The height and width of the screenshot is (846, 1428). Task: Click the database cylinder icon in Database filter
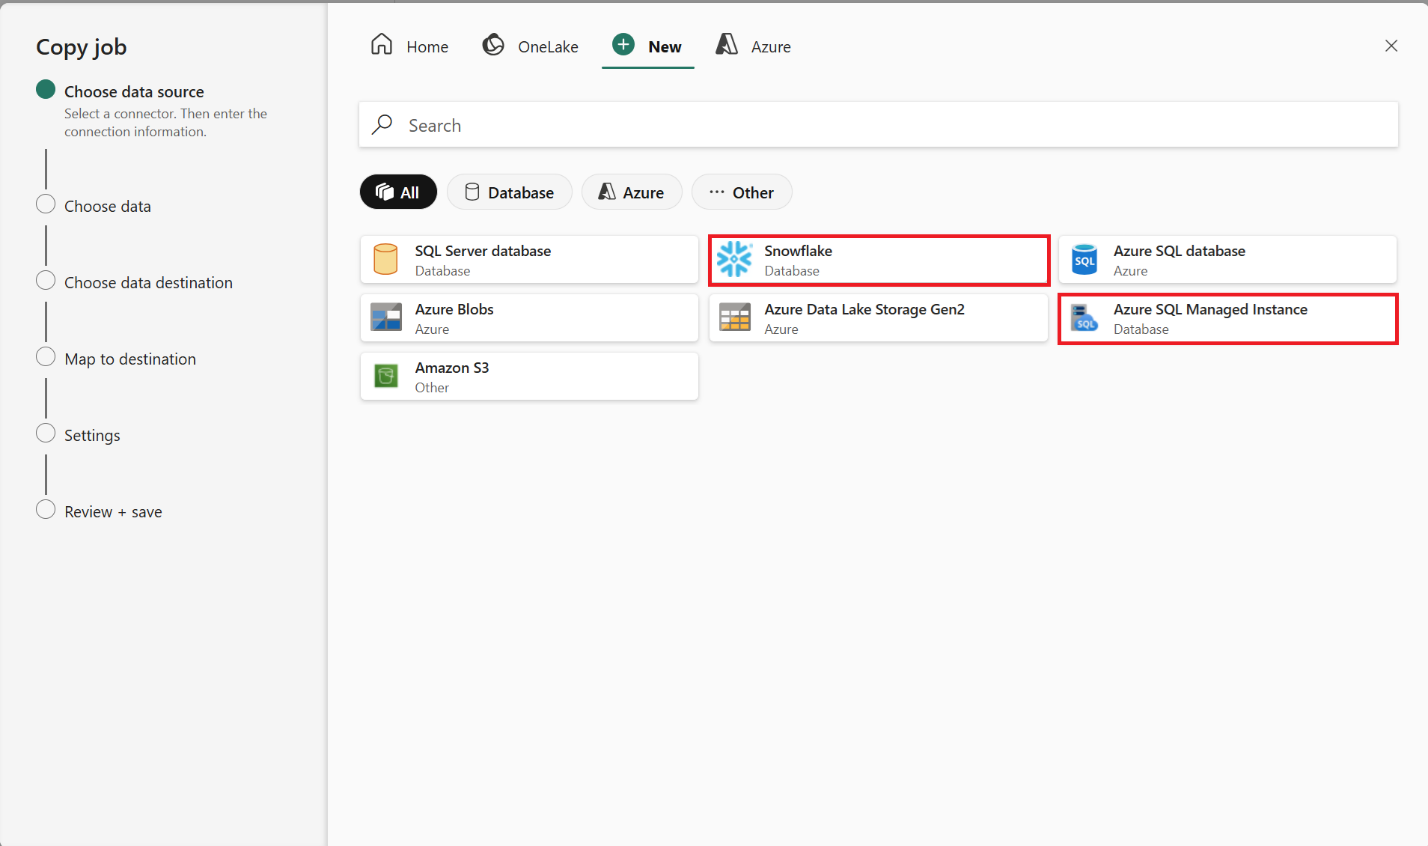(x=472, y=192)
